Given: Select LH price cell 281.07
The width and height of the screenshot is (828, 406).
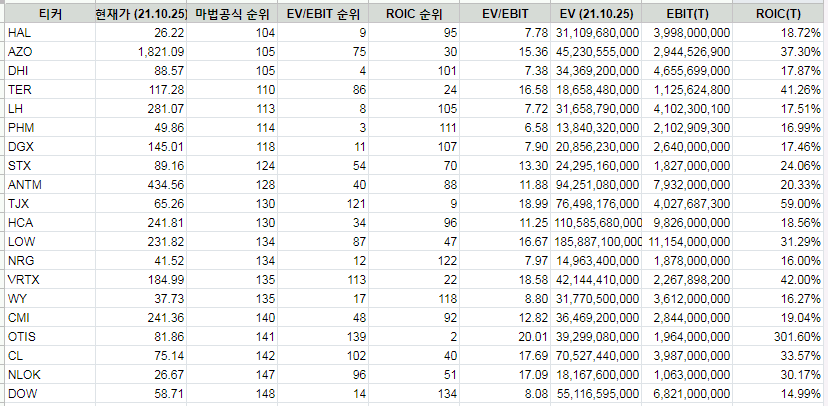Looking at the screenshot, I should pos(141,109).
